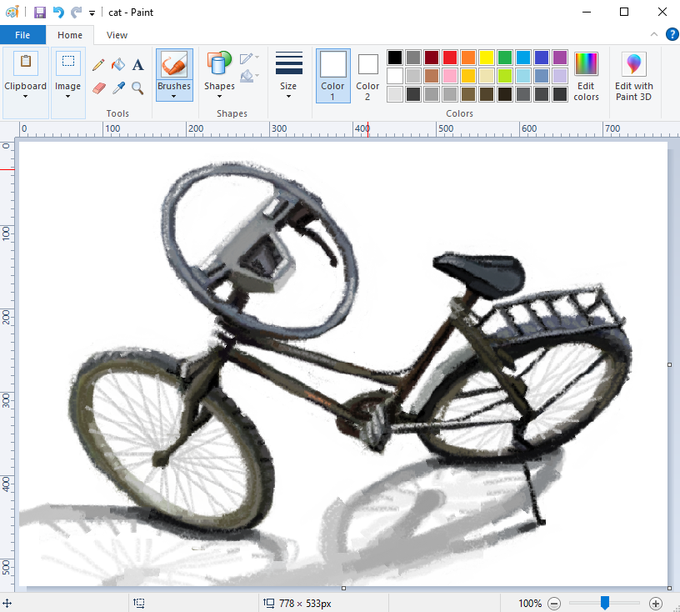Click the Size line thickness icon
This screenshot has height=612, width=680.
(x=289, y=63)
